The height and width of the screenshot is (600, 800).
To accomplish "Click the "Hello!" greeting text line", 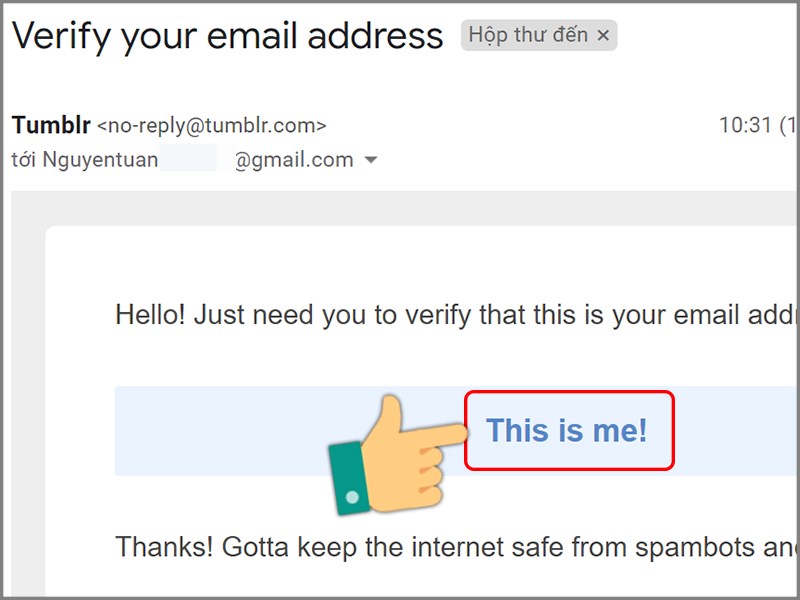I will click(300, 313).
